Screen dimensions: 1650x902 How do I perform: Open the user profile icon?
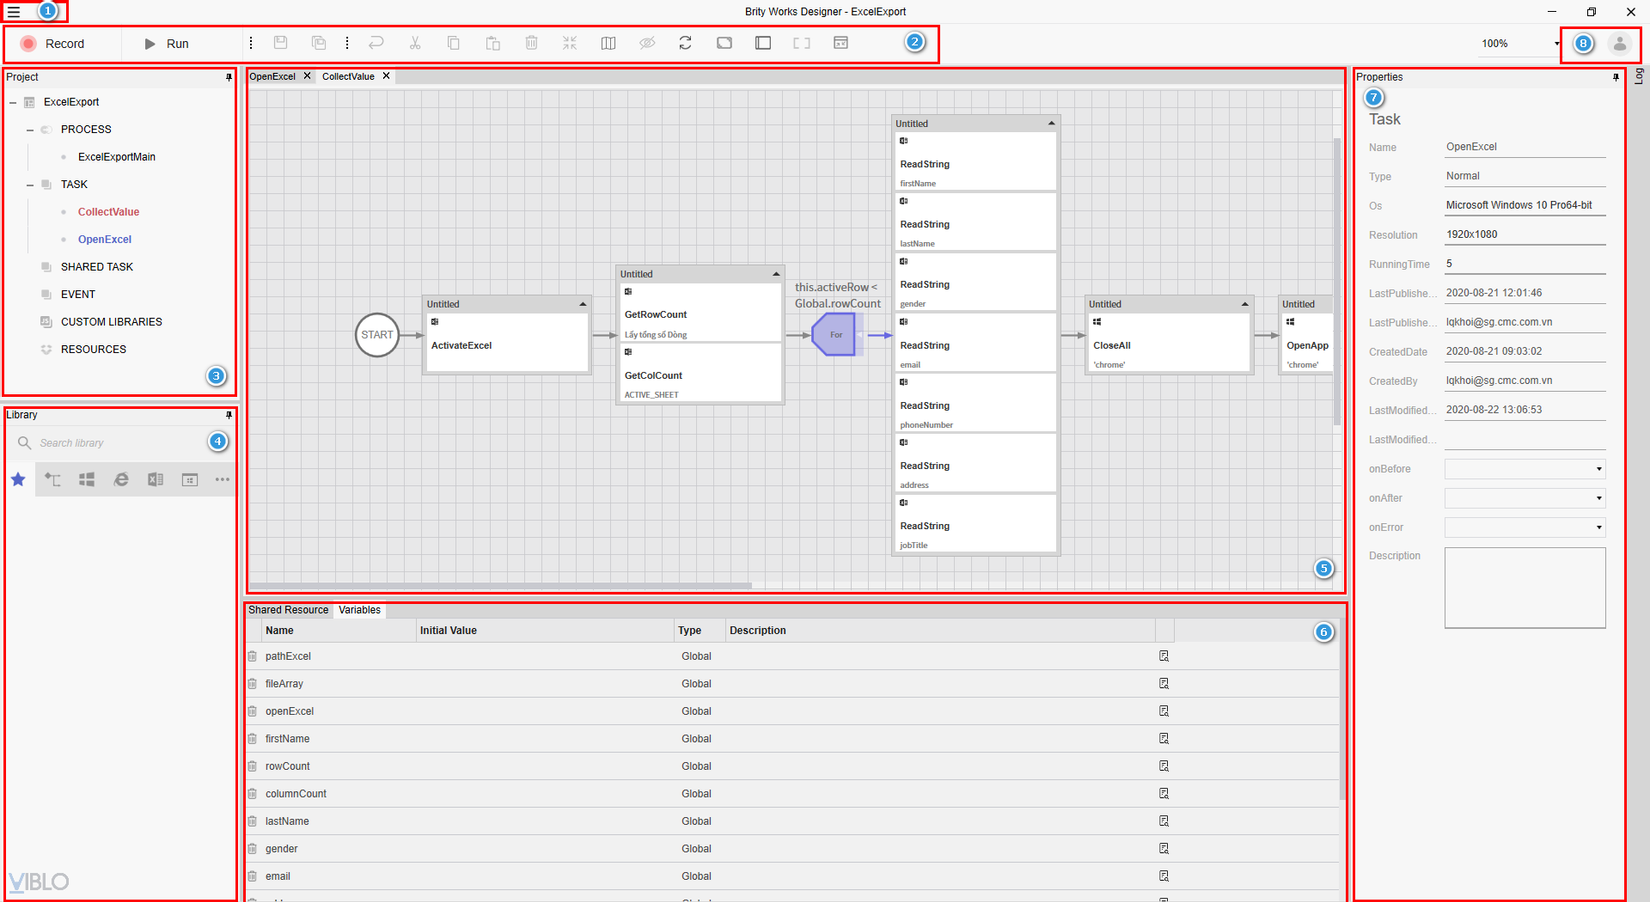coord(1619,44)
